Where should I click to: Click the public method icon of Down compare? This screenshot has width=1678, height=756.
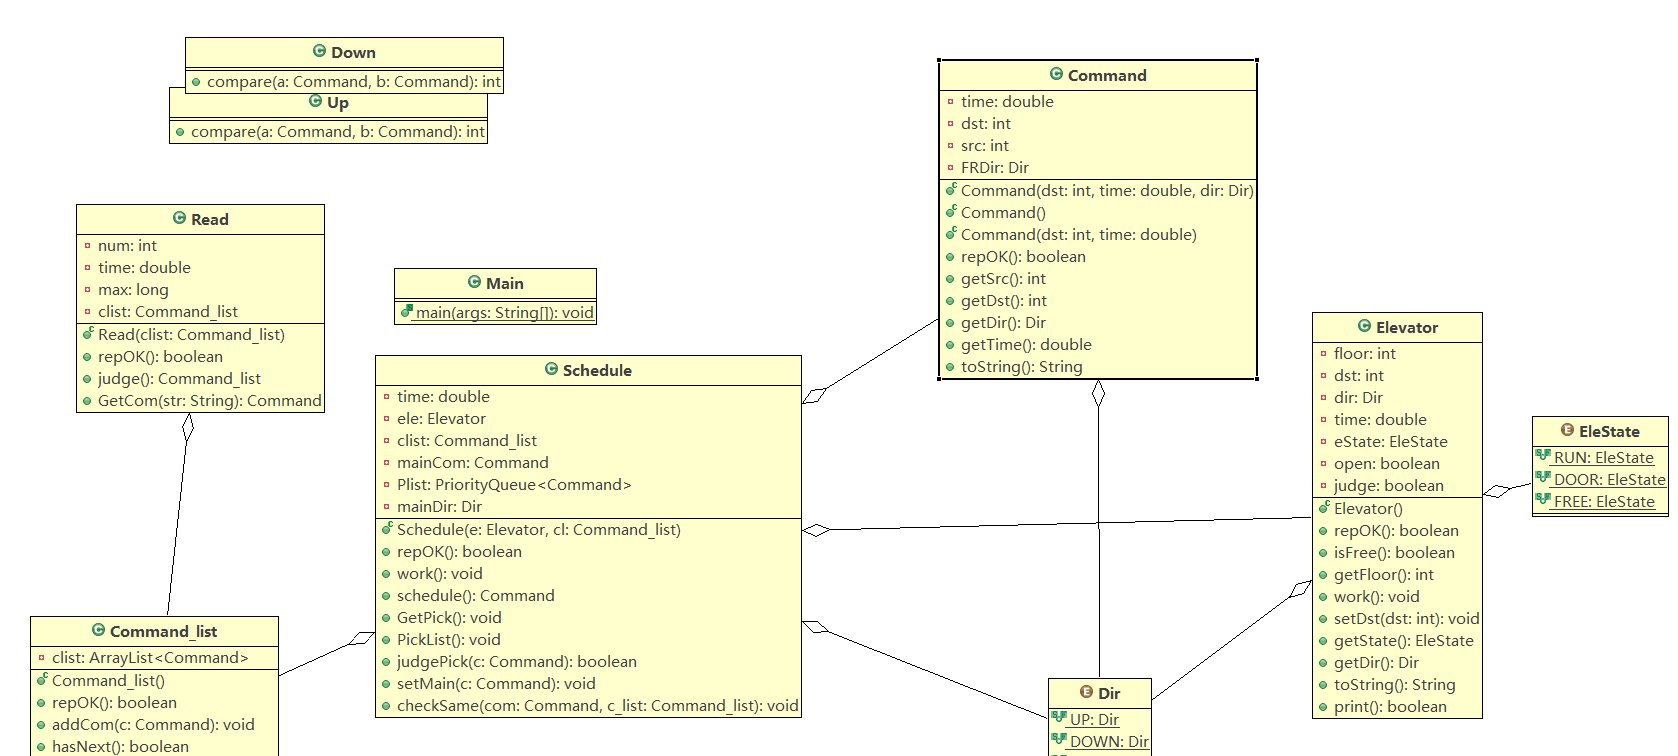click(196, 82)
